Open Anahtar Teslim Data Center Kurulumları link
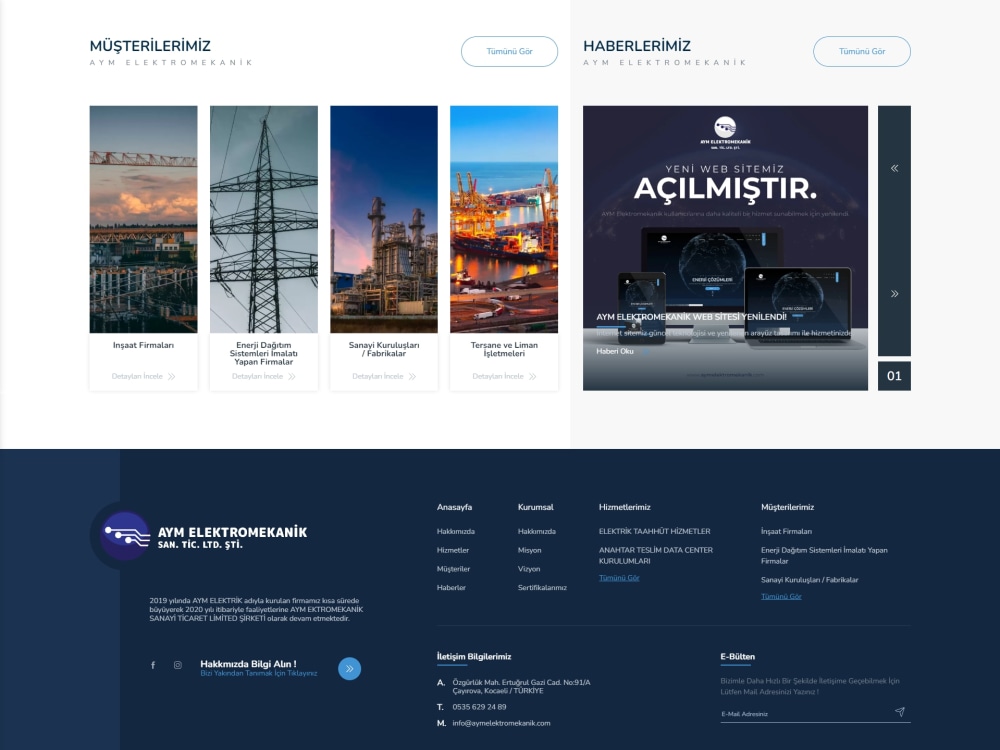This screenshot has width=1000, height=750. pos(656,555)
